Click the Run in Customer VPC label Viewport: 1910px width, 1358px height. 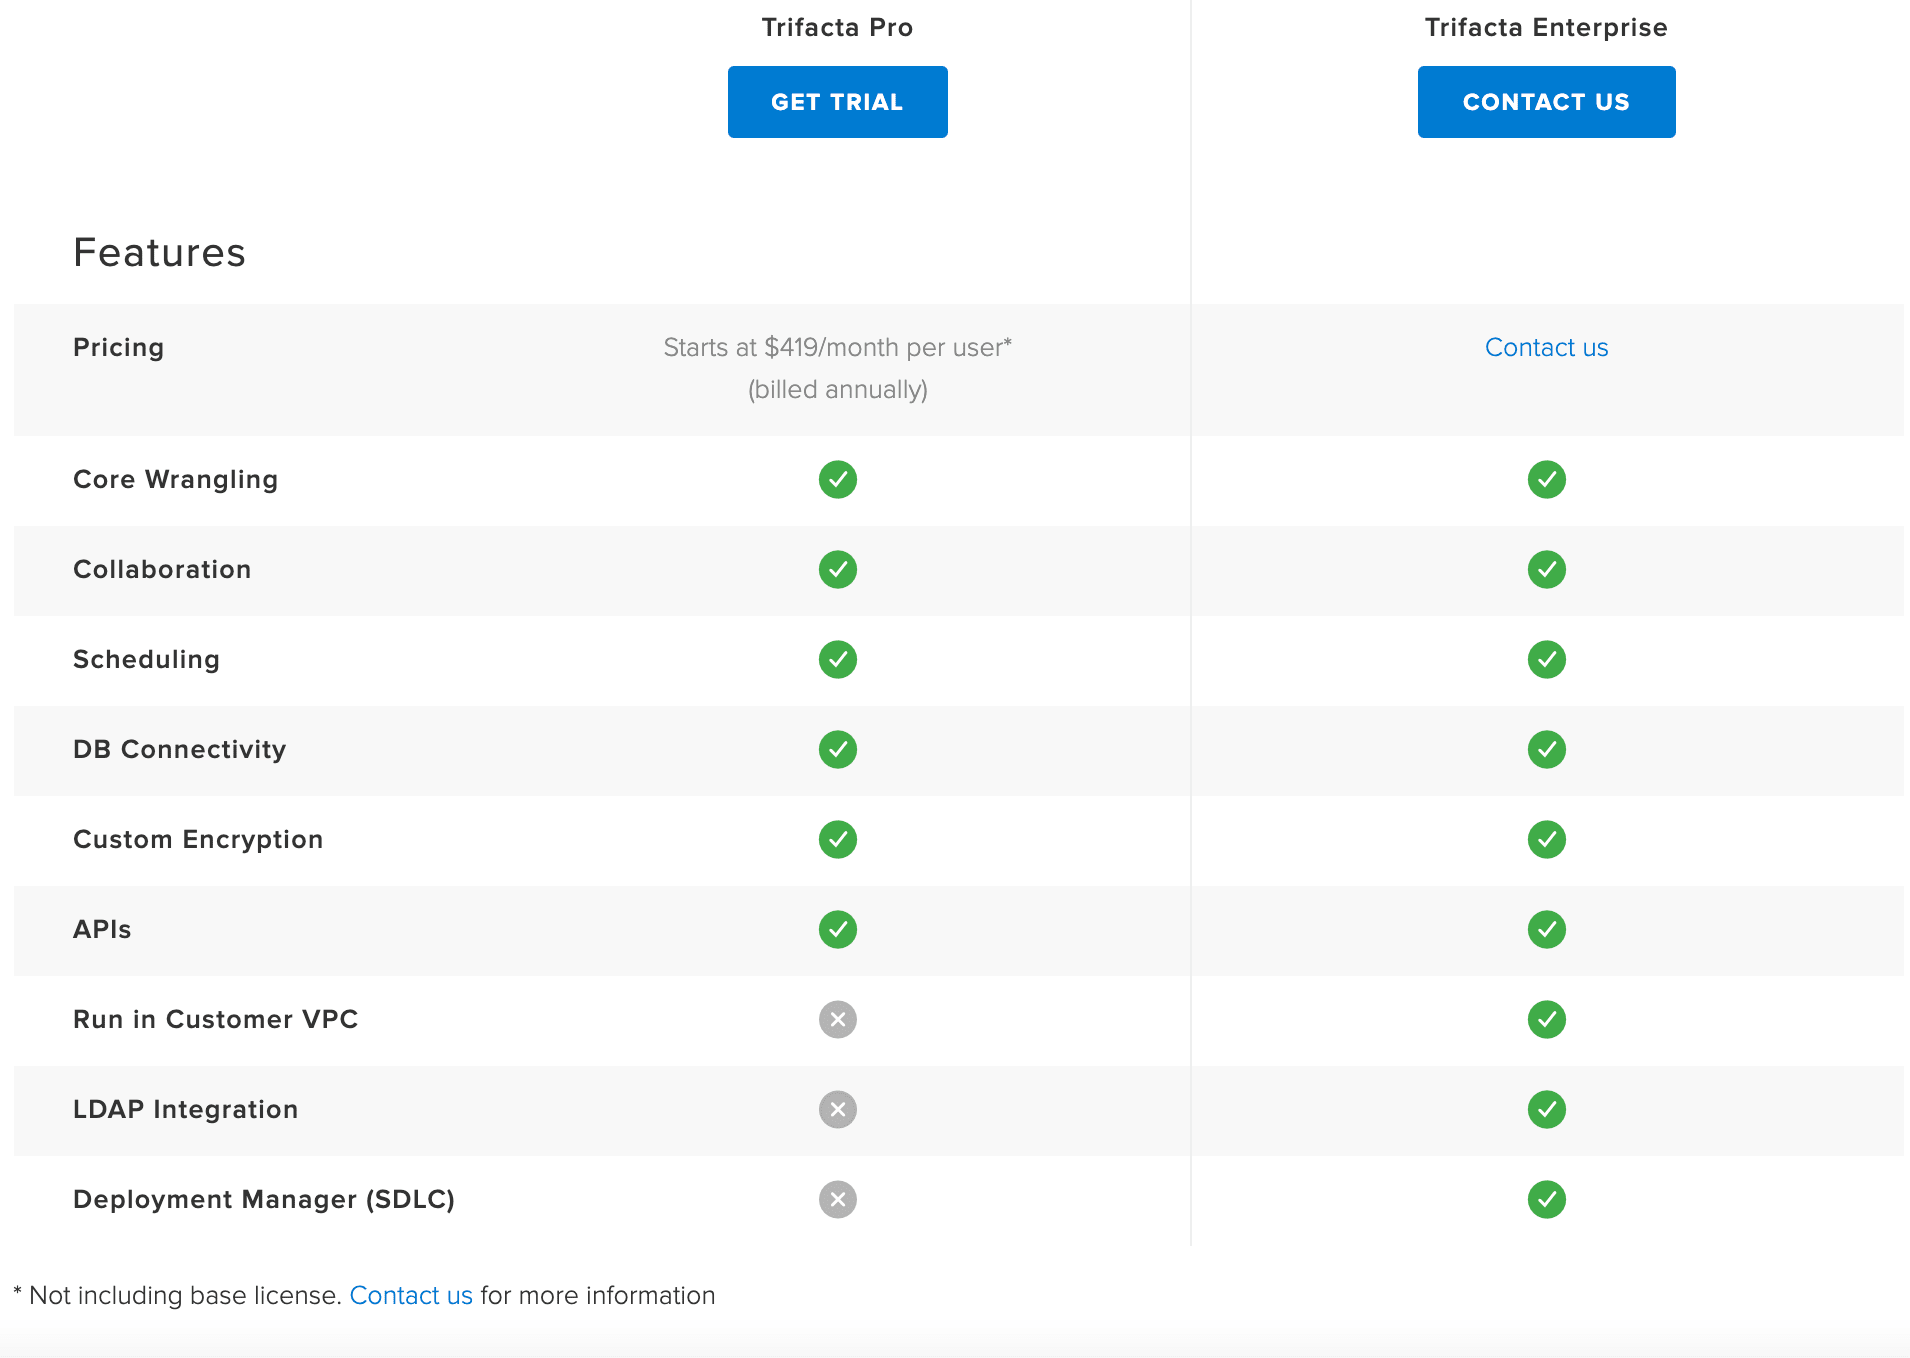tap(216, 1020)
